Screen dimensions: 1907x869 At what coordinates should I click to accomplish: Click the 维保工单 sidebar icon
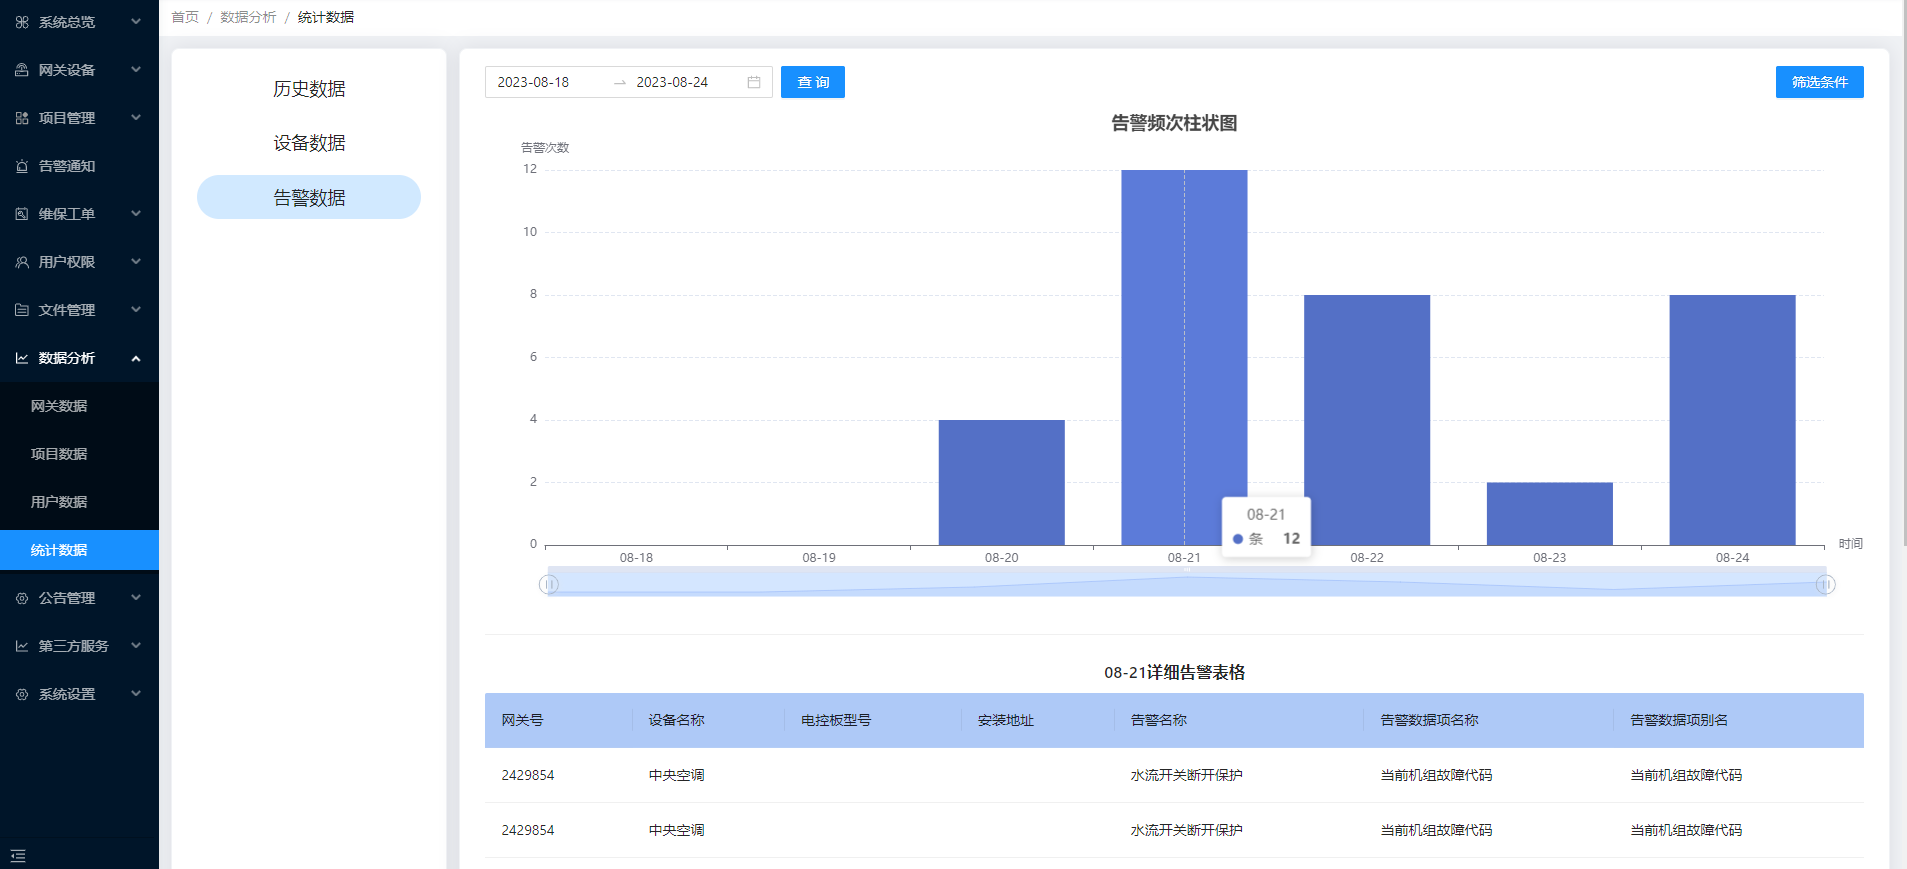click(22, 214)
